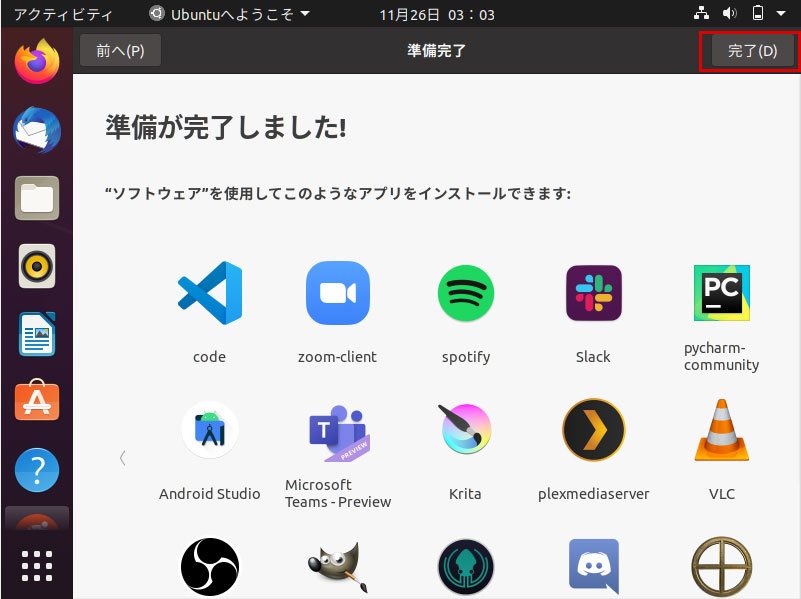Click the Spotify app icon
Image resolution: width=801 pixels, height=599 pixels.
(x=466, y=293)
